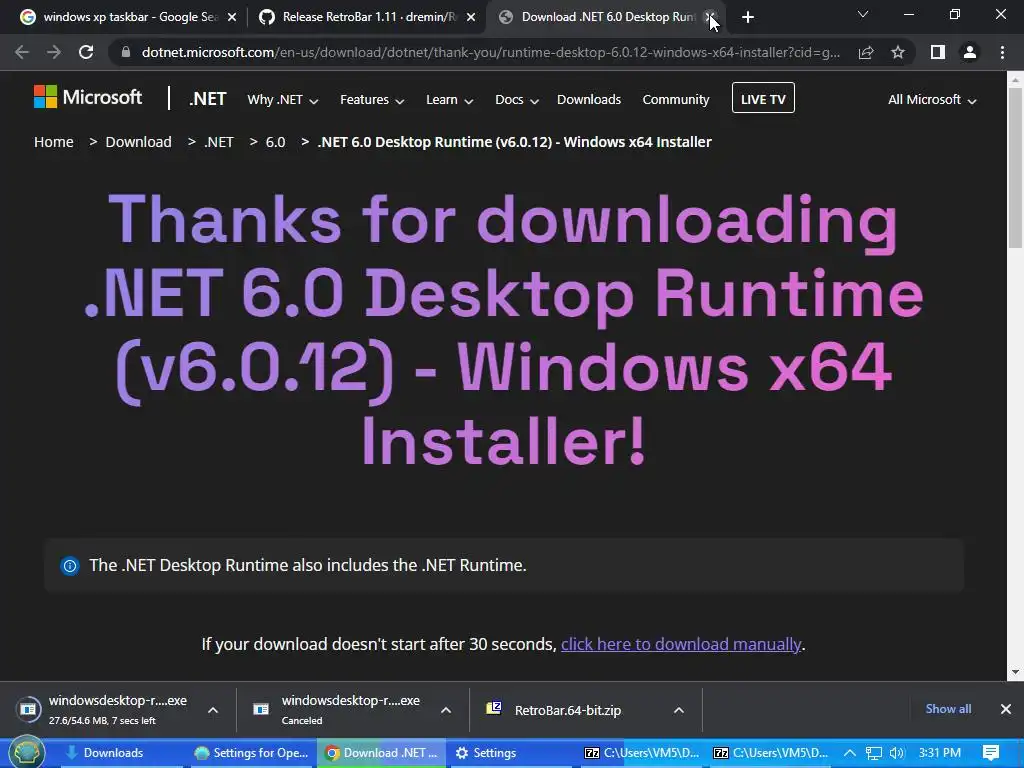The height and width of the screenshot is (768, 1024).
Task: Go back to the previous page
Action: [x=22, y=52]
